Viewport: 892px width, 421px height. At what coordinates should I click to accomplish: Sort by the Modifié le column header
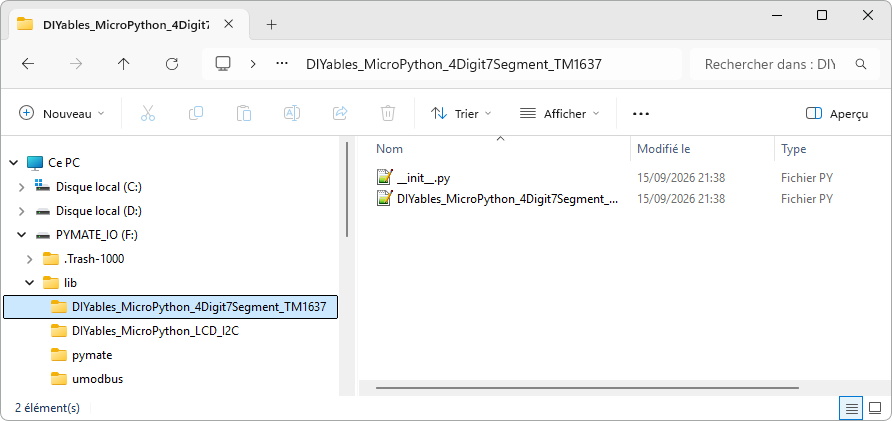click(x=663, y=149)
